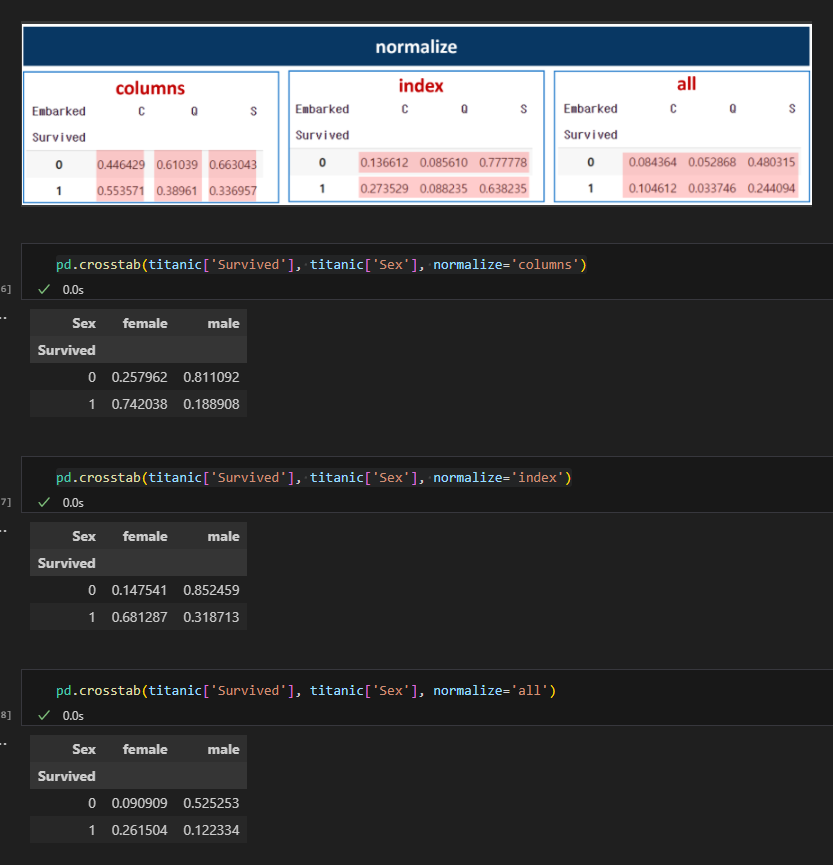
Task: Click output cell 0.525253
Action: (211, 803)
